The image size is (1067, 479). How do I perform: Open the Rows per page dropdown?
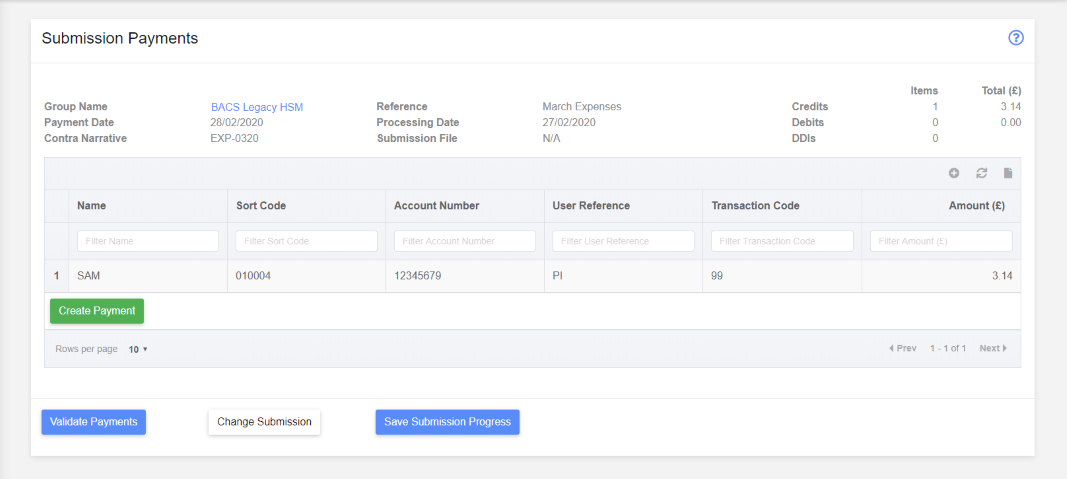(138, 349)
